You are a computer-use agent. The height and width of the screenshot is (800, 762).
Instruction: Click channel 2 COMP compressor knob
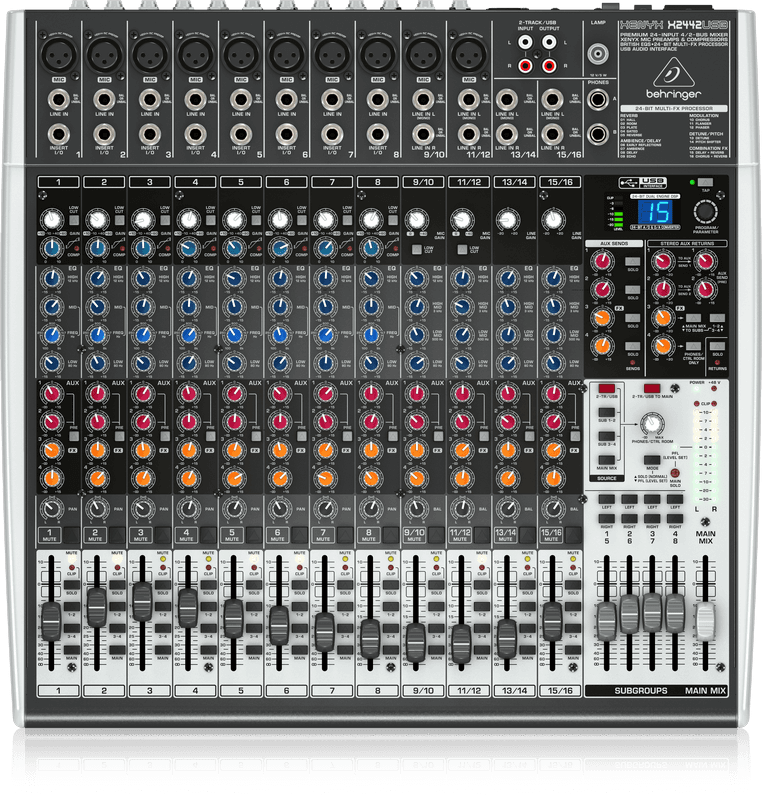point(97,248)
